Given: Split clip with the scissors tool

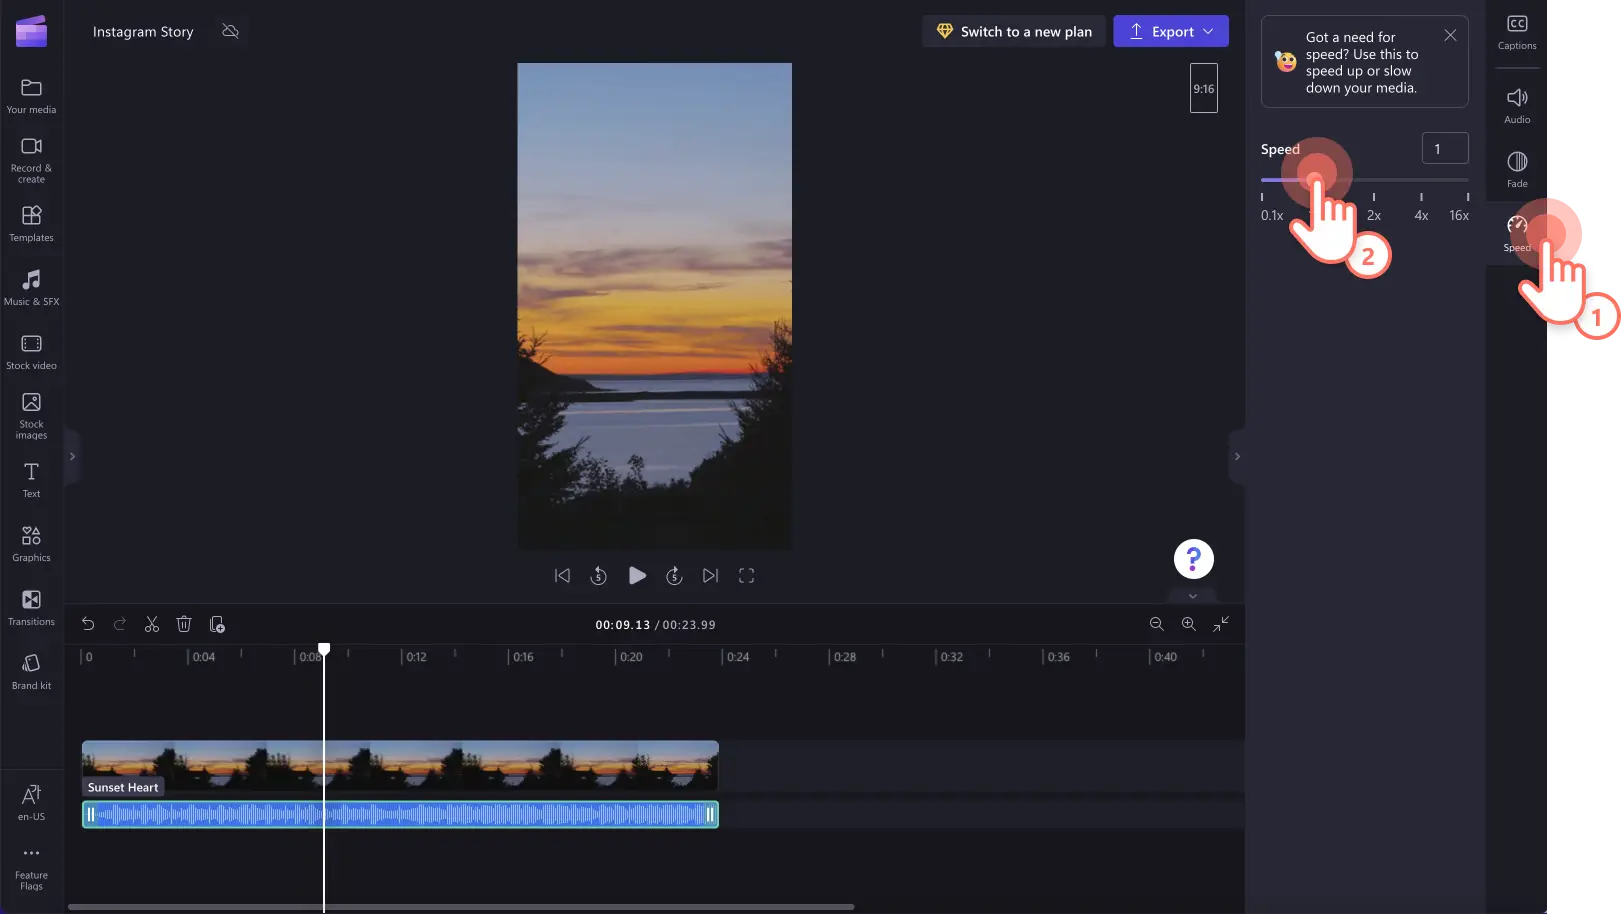Looking at the screenshot, I should pyautogui.click(x=152, y=624).
